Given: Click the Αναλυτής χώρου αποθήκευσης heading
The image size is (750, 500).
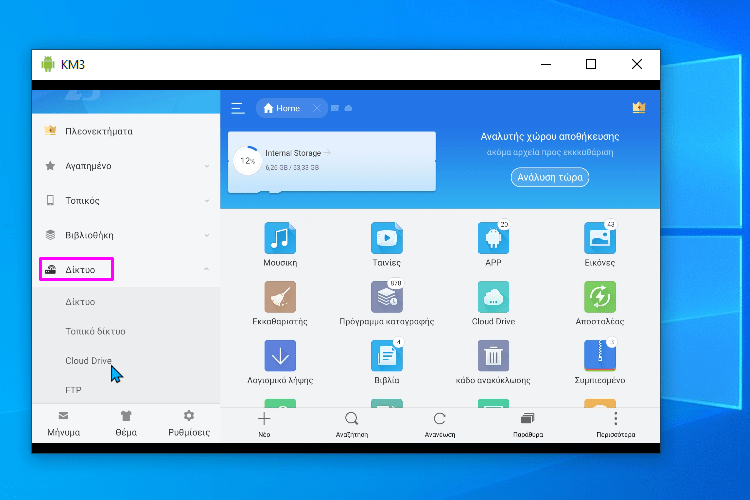Looking at the screenshot, I should pyautogui.click(x=550, y=136).
